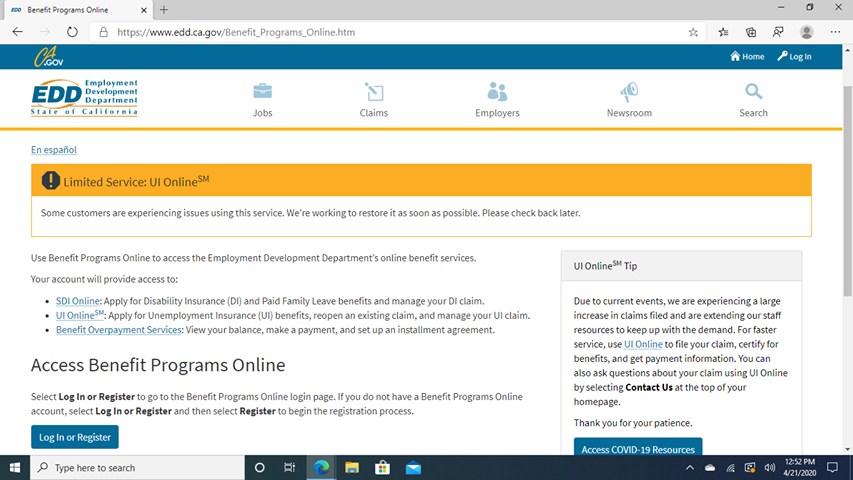Go to Home in top bar
The height and width of the screenshot is (480, 853).
pyautogui.click(x=747, y=57)
